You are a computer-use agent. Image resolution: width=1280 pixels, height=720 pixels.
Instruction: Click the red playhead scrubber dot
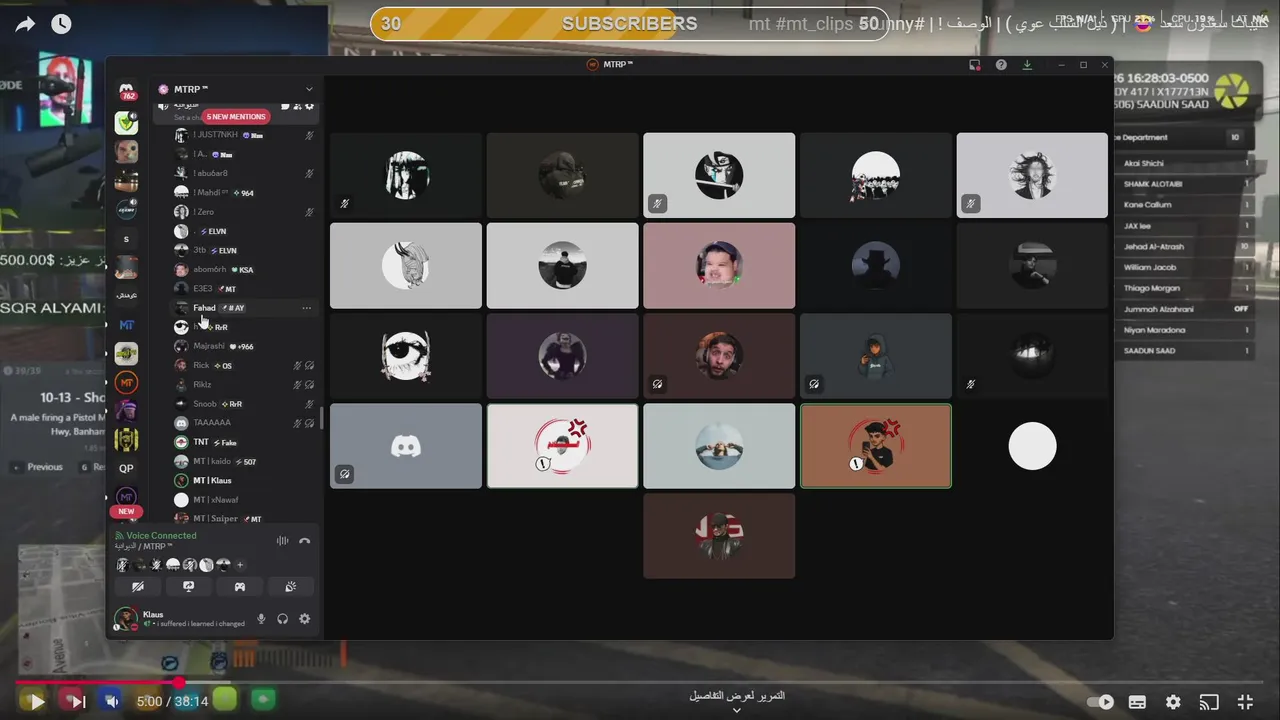point(179,683)
